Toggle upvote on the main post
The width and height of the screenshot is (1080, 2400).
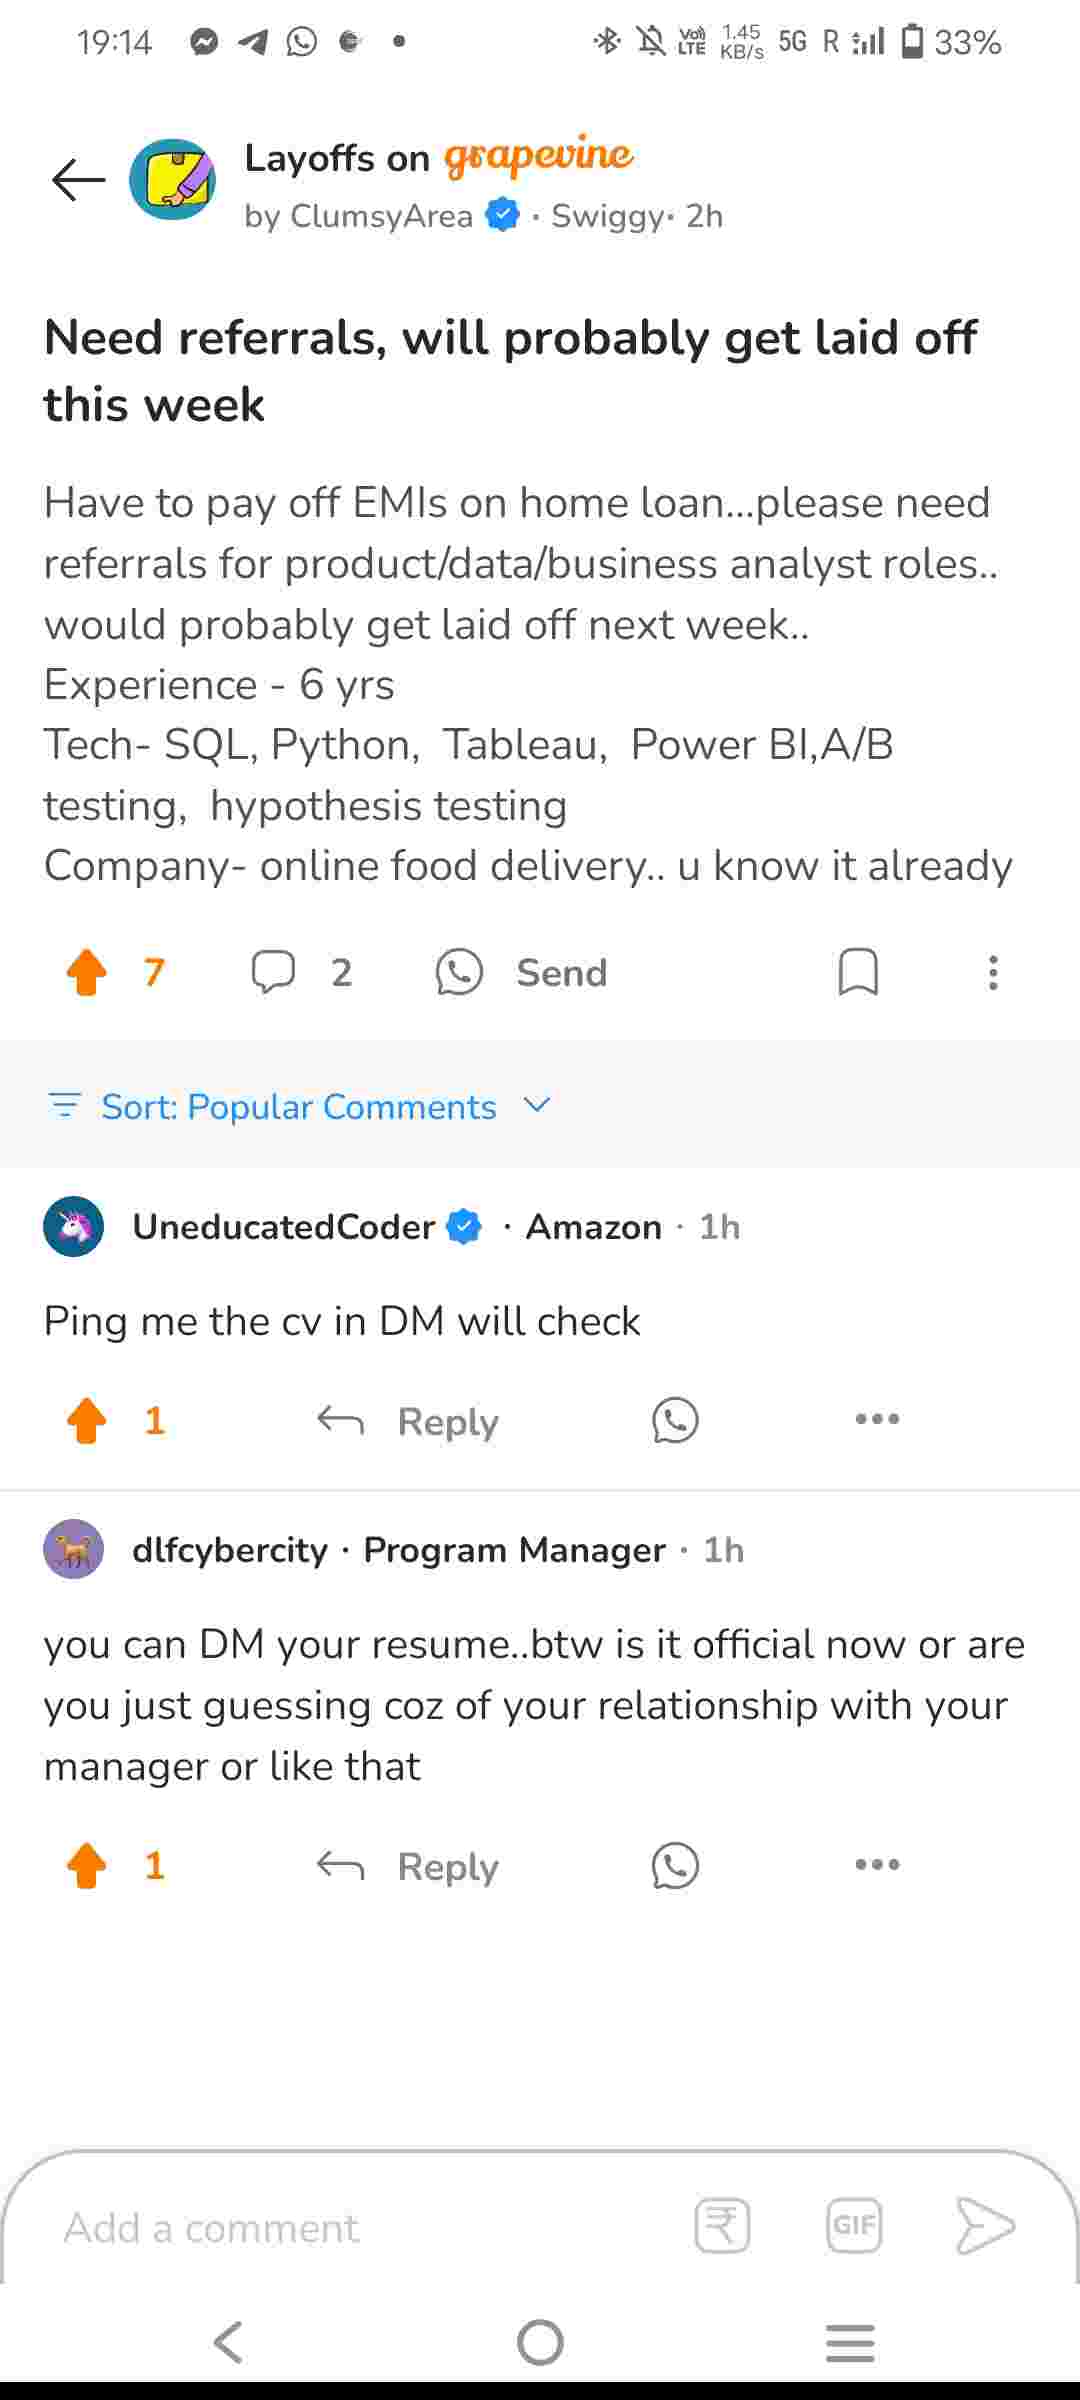click(x=87, y=972)
